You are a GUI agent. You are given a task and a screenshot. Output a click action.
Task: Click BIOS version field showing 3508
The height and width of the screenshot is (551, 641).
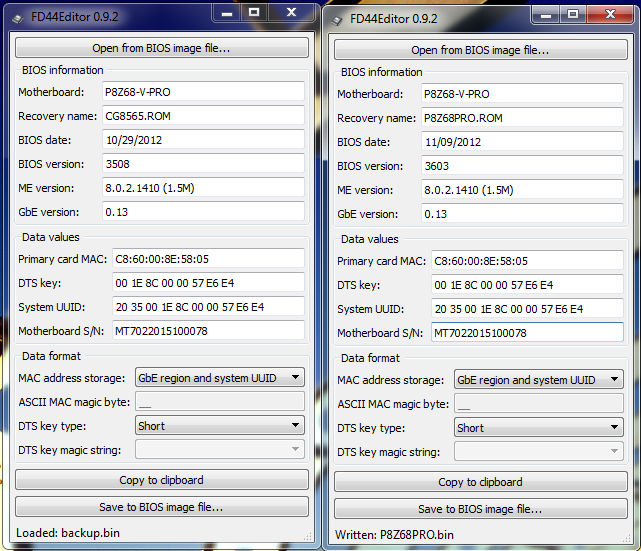click(x=203, y=164)
